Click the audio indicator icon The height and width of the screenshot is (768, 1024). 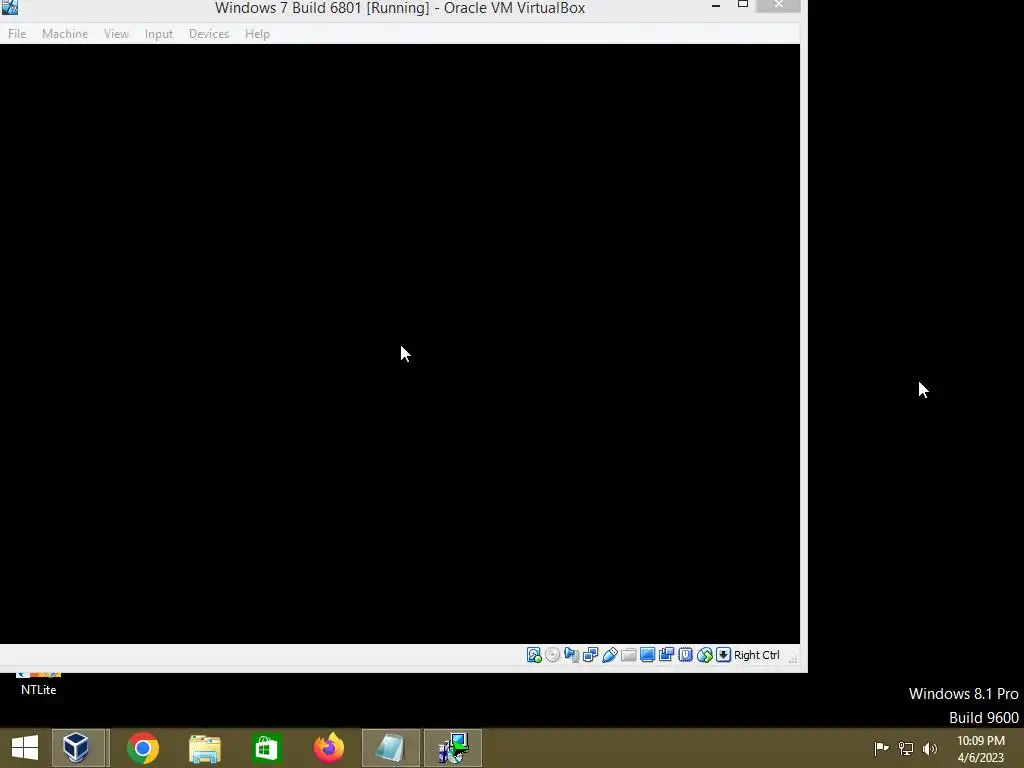pos(571,655)
